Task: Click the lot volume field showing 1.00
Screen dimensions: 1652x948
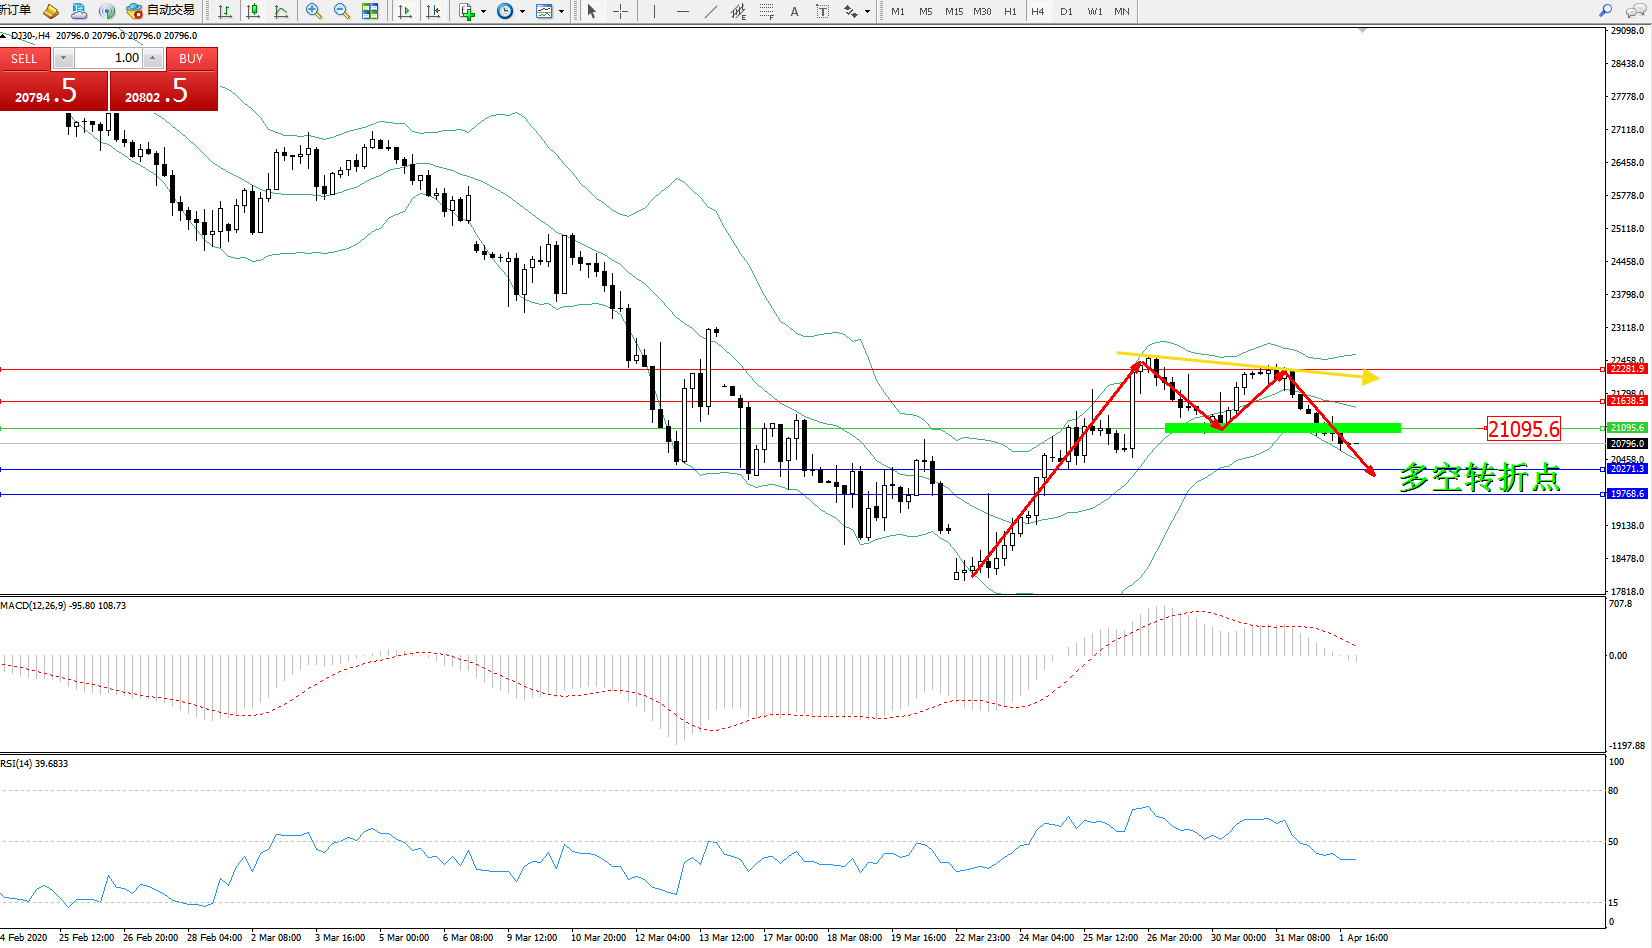Action: point(108,58)
